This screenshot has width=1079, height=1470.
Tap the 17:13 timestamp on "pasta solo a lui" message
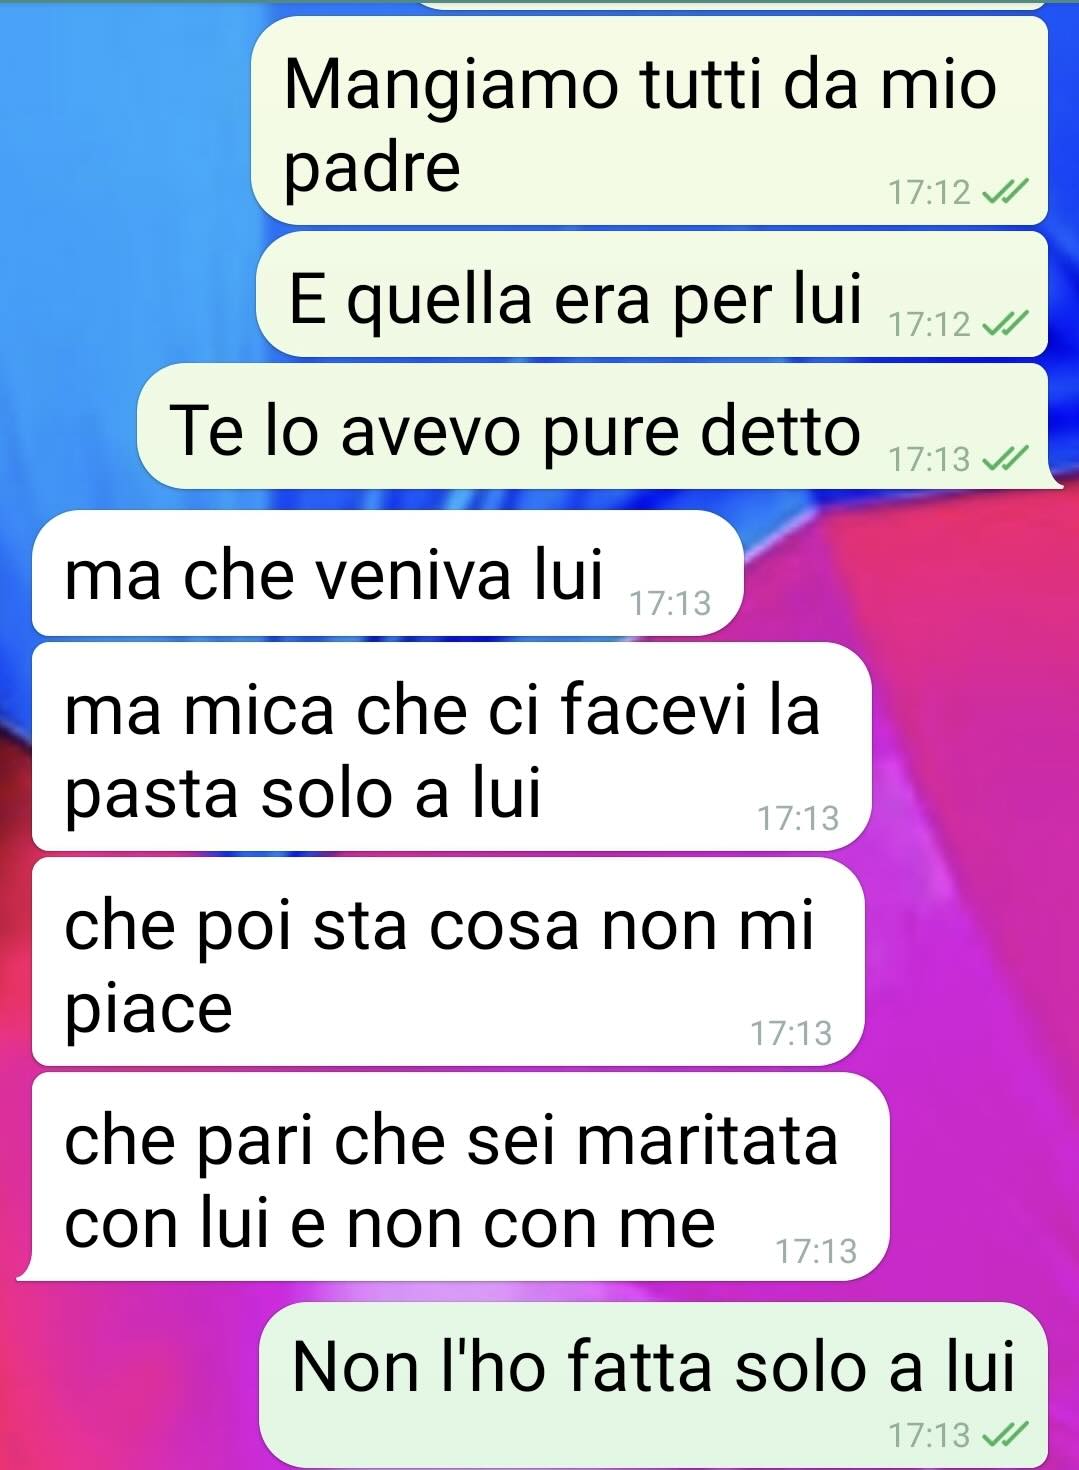click(x=798, y=818)
